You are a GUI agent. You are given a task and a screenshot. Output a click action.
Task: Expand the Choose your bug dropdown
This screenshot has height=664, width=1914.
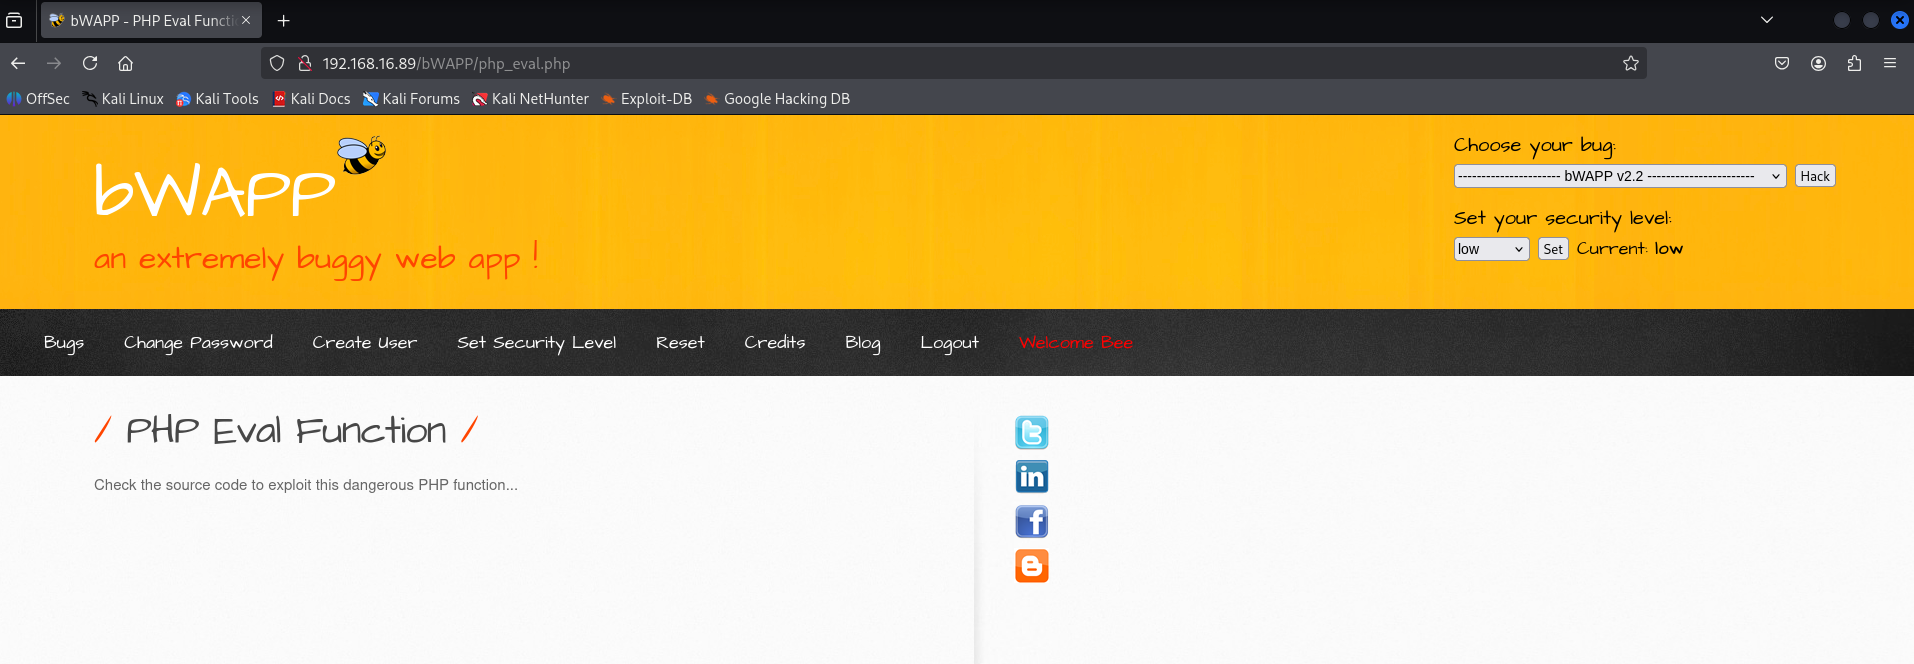click(1620, 176)
